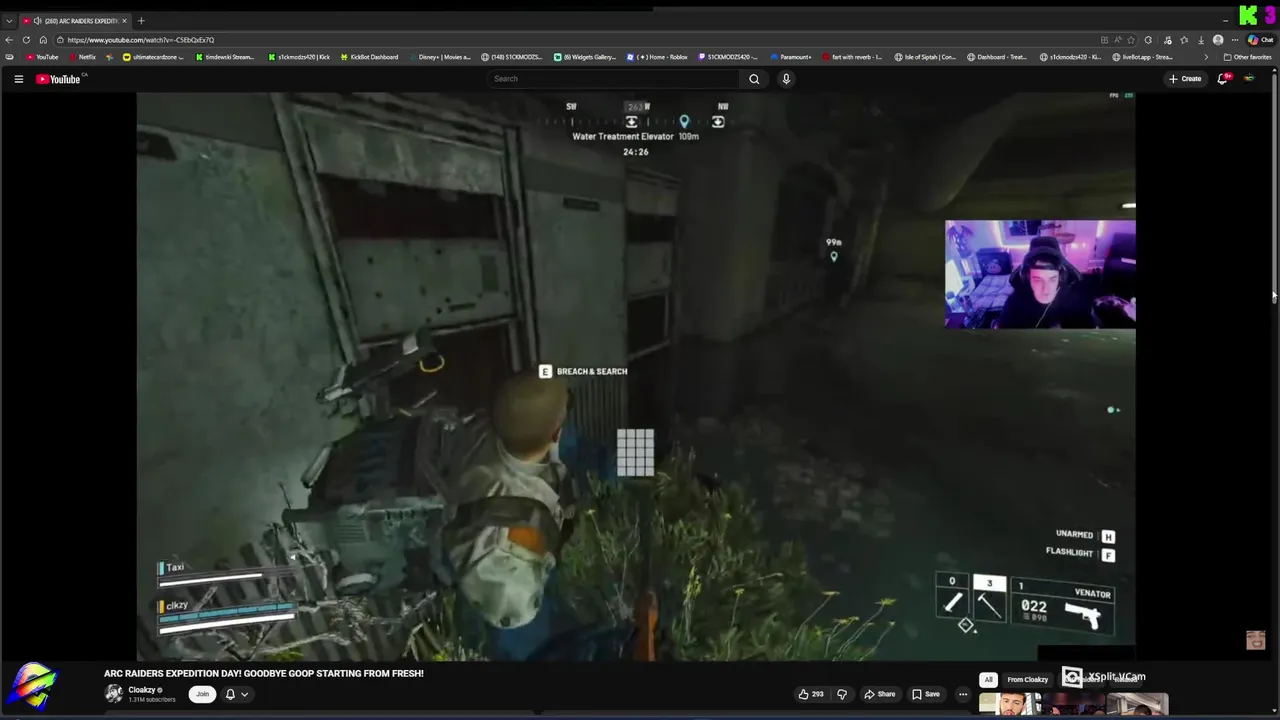The width and height of the screenshot is (1280, 720).
Task: Open the livebot.app bookmark
Action: 1142,57
